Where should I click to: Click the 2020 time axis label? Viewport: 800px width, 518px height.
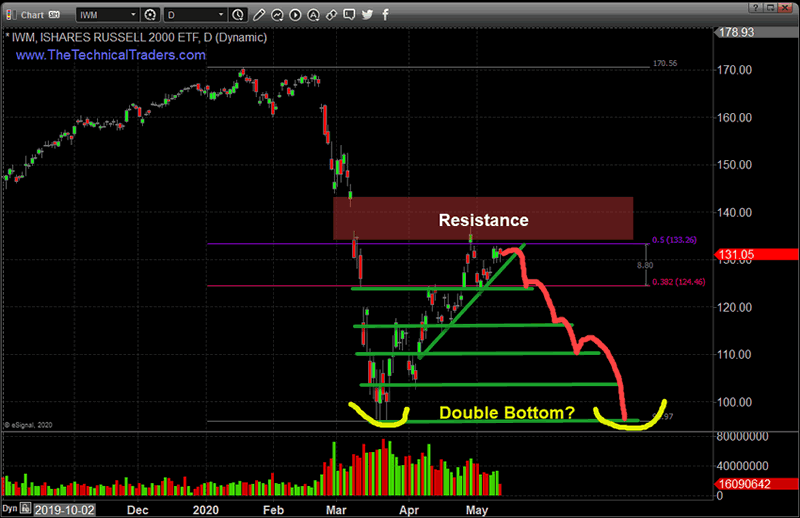pos(206,510)
